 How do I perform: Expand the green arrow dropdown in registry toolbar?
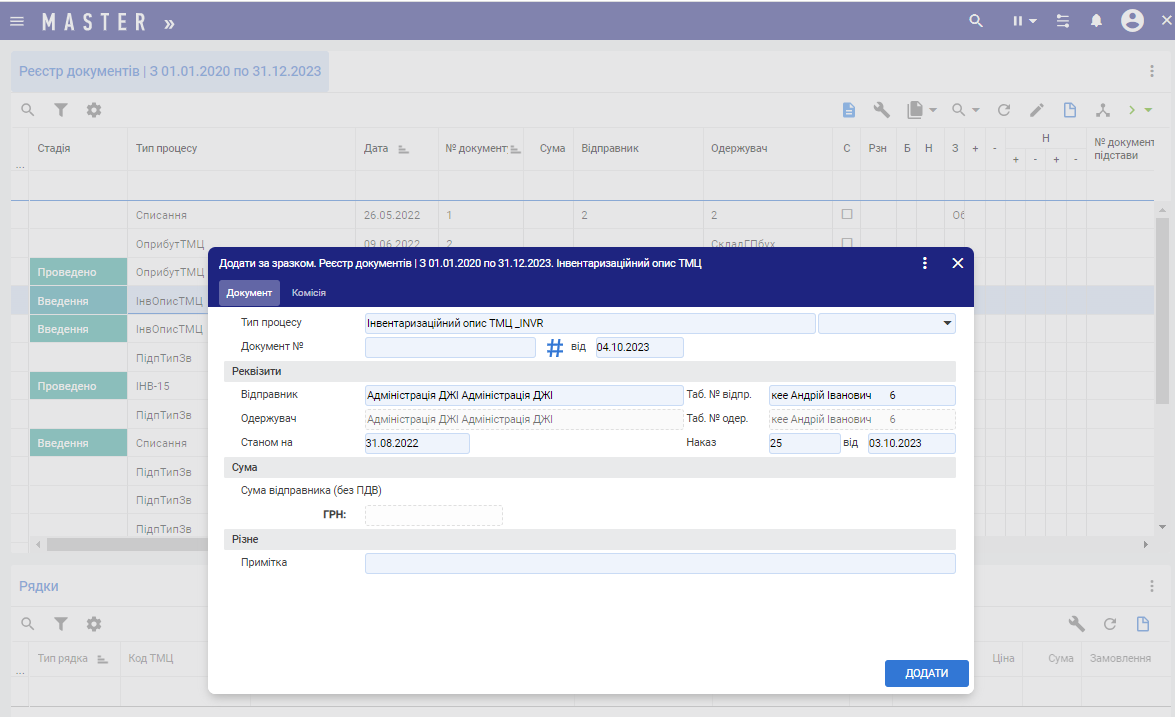coord(1148,110)
